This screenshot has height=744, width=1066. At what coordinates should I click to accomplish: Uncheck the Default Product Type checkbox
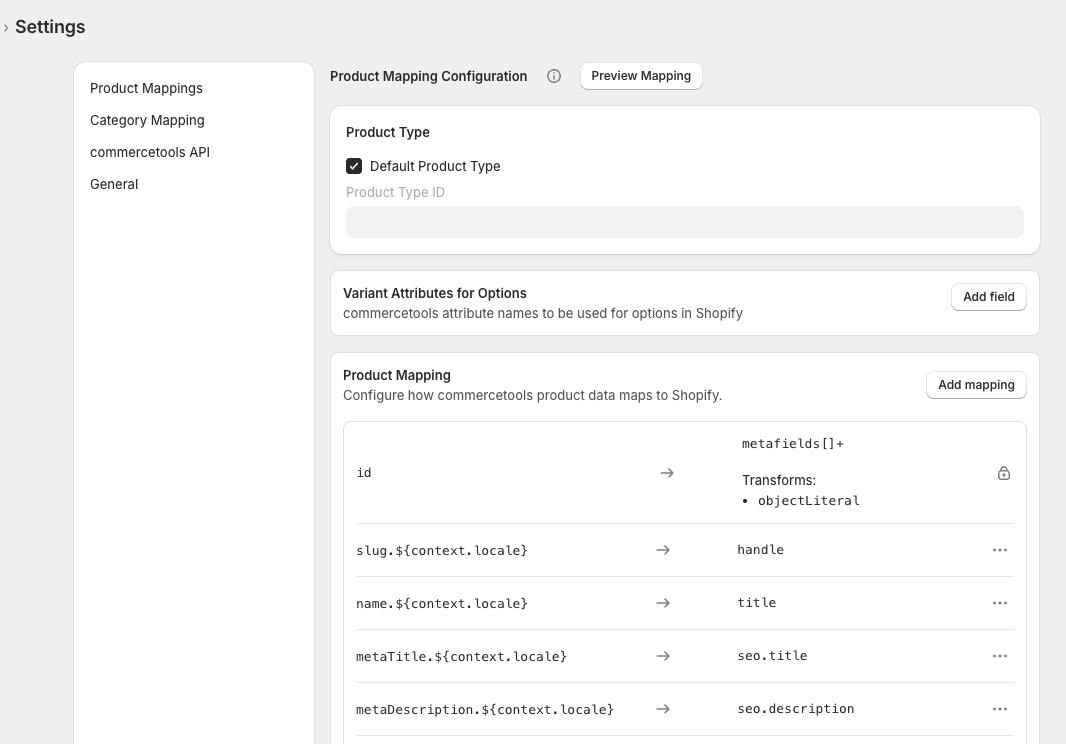point(354,166)
